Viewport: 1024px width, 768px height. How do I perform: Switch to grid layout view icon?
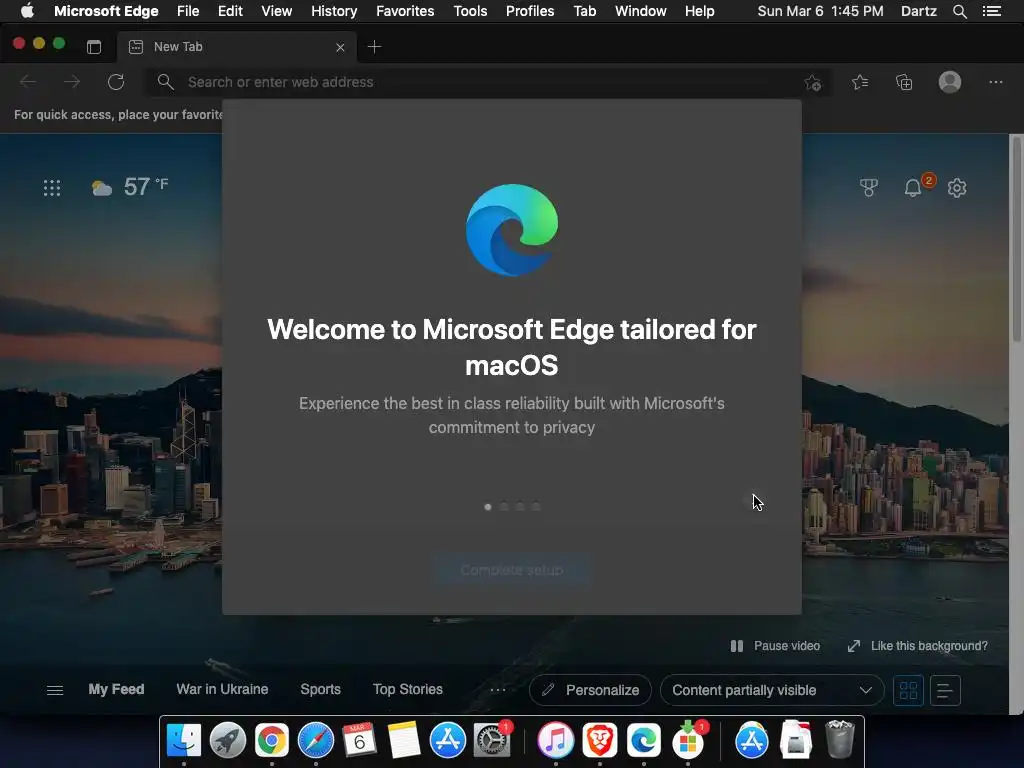pyautogui.click(x=908, y=690)
